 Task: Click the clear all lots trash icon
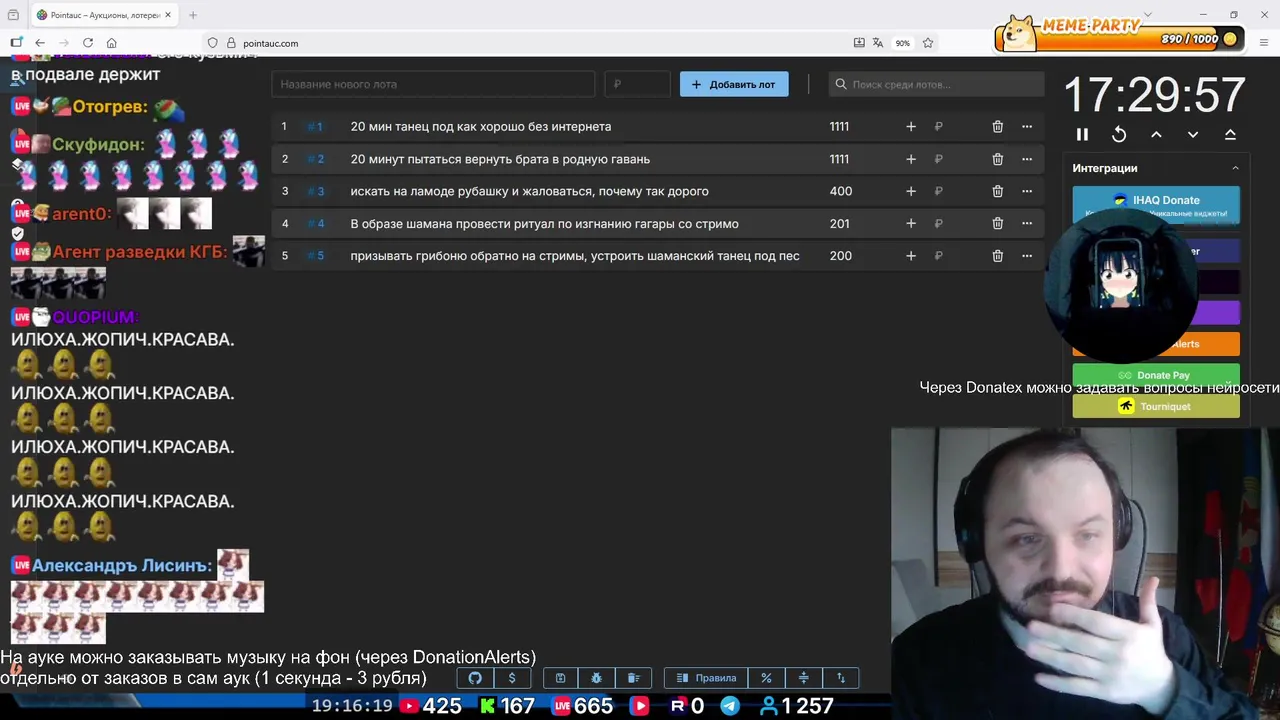pyautogui.click(x=633, y=678)
